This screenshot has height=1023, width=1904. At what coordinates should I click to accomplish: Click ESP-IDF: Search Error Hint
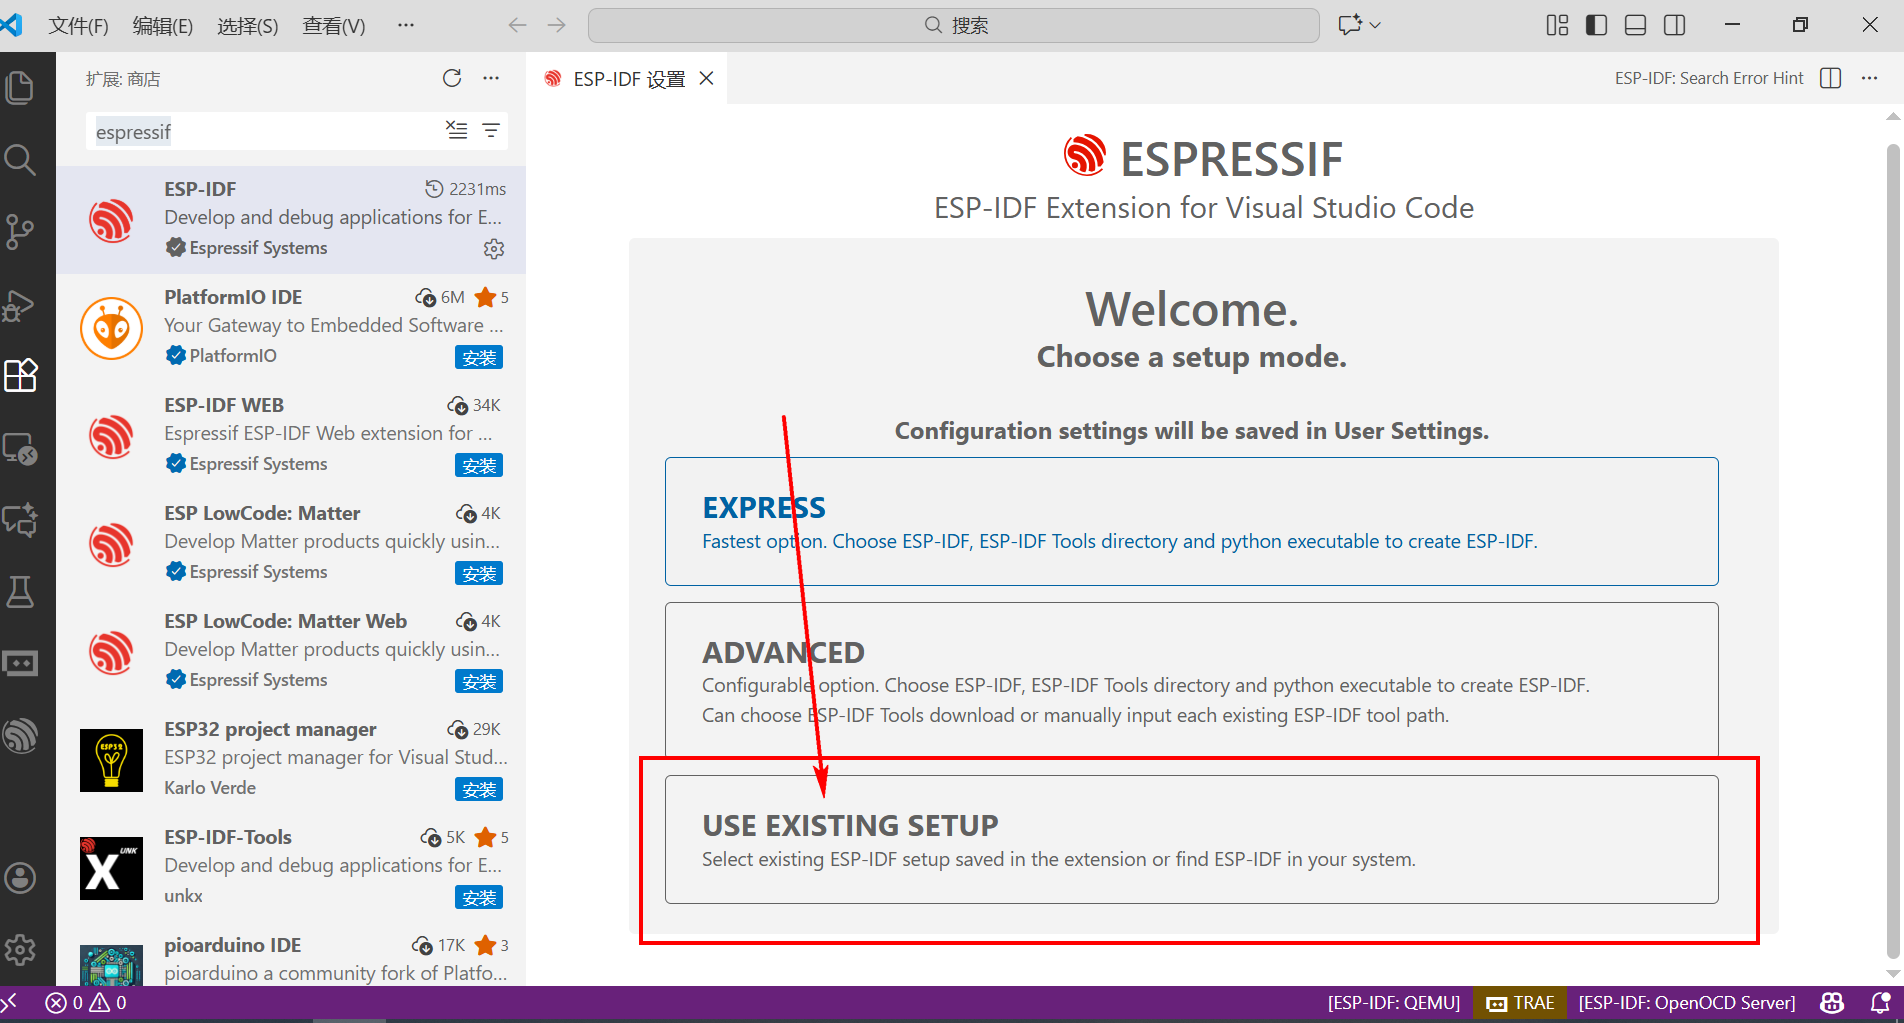pos(1709,78)
